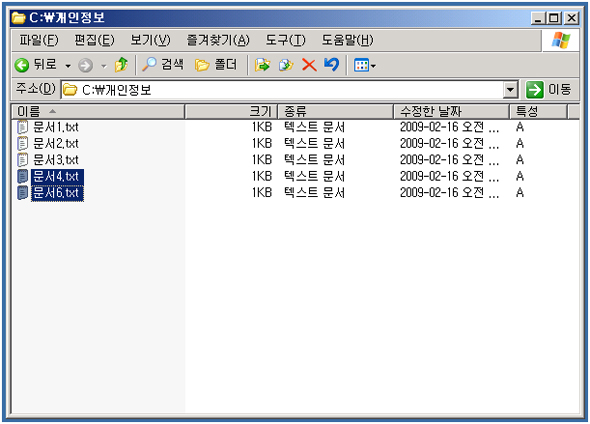Open the 파일(F) menu
Image resolution: width=590 pixels, height=424 pixels.
[x=39, y=40]
